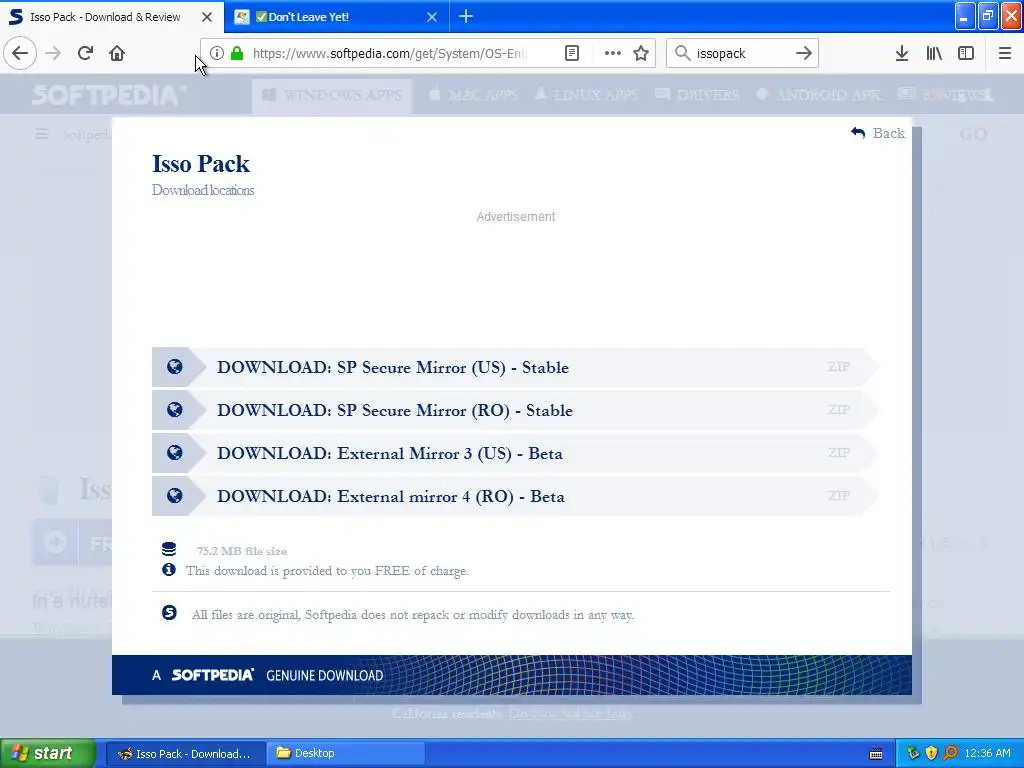Open the Drivers menu item

697,95
